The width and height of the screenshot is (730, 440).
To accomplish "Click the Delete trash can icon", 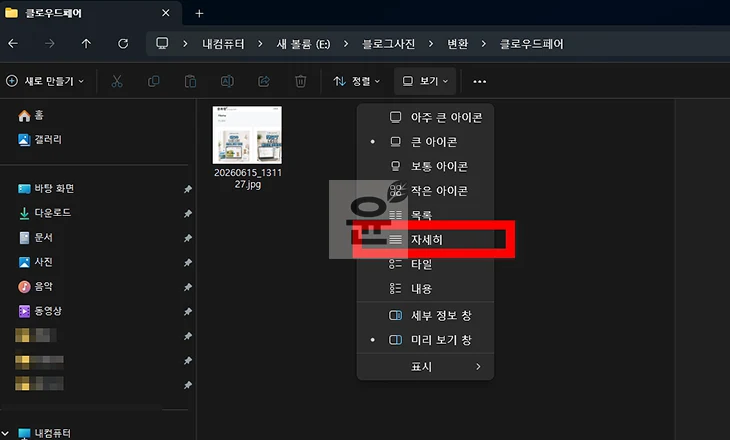I will click(x=301, y=81).
